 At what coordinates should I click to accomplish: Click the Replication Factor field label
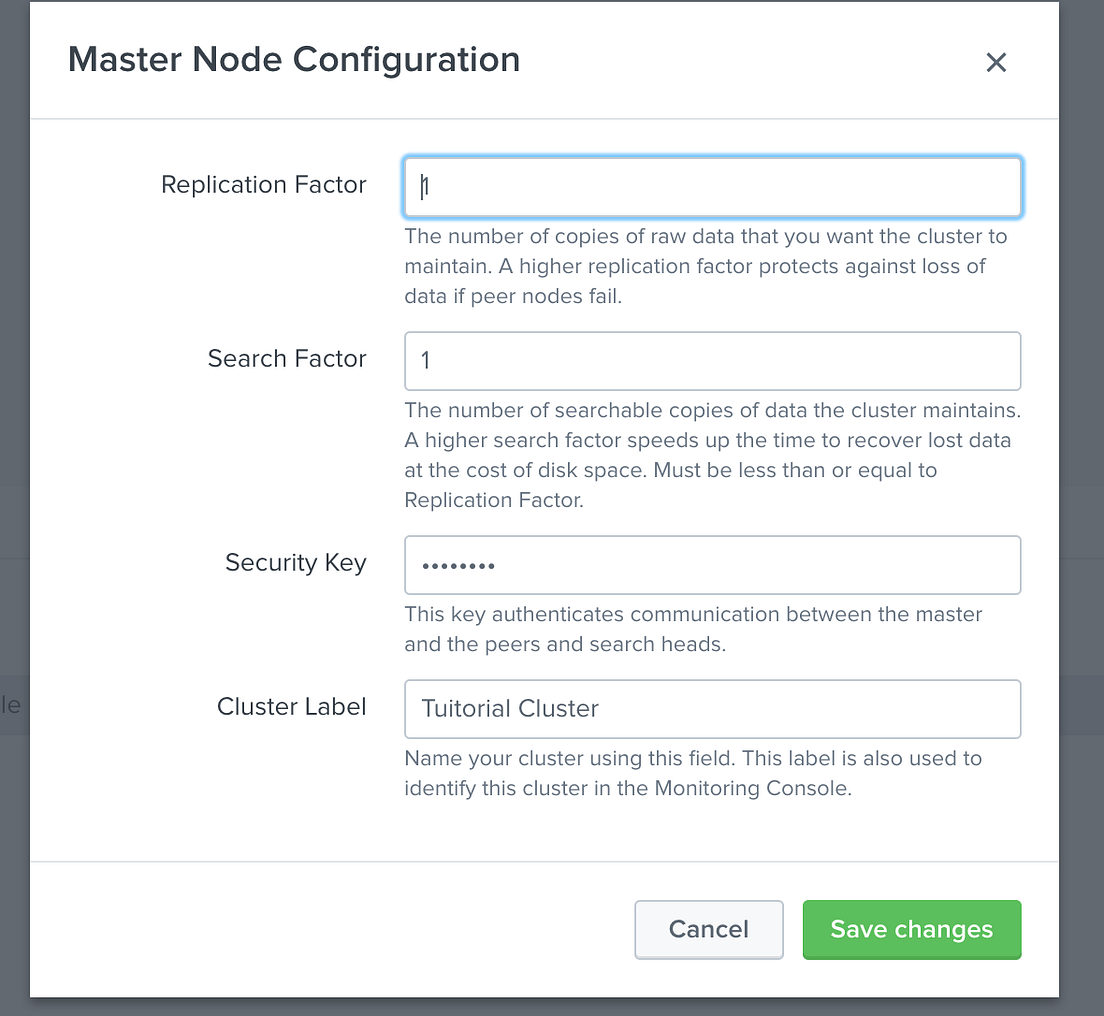(x=263, y=185)
